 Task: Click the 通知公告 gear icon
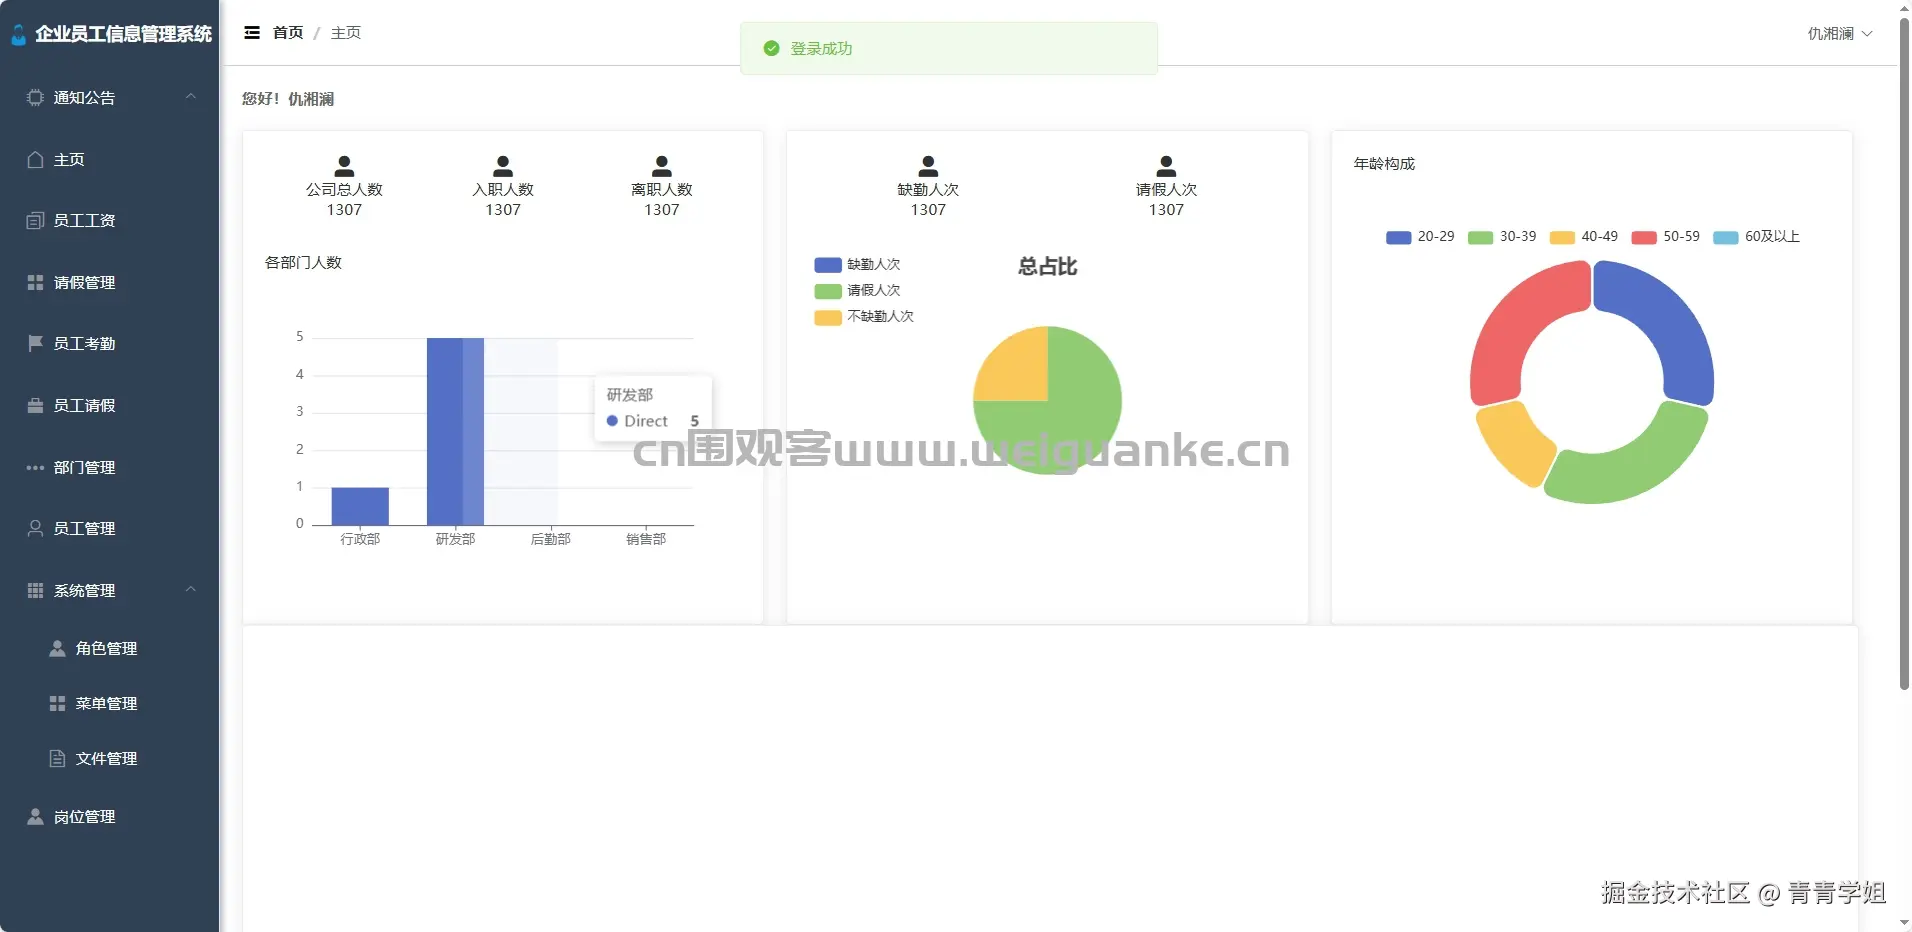coord(35,98)
